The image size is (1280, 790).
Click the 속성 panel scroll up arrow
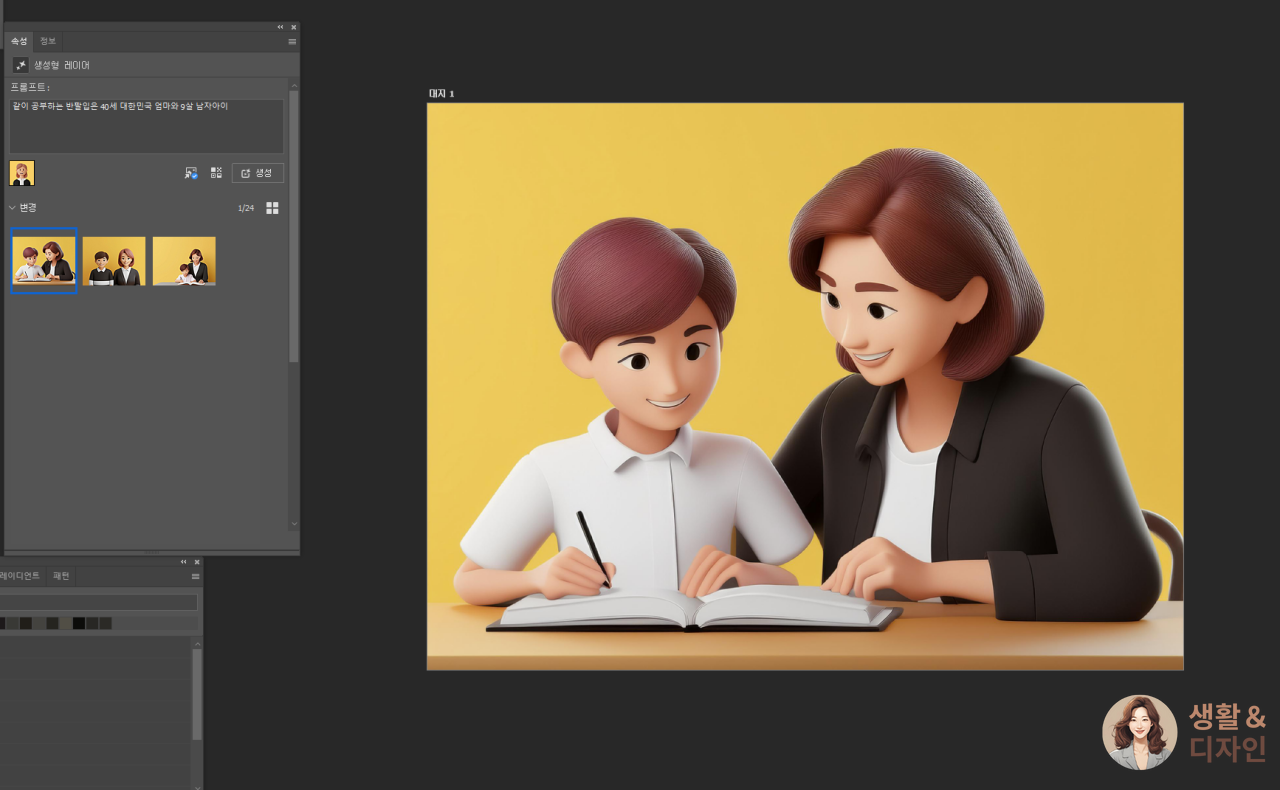tap(294, 84)
